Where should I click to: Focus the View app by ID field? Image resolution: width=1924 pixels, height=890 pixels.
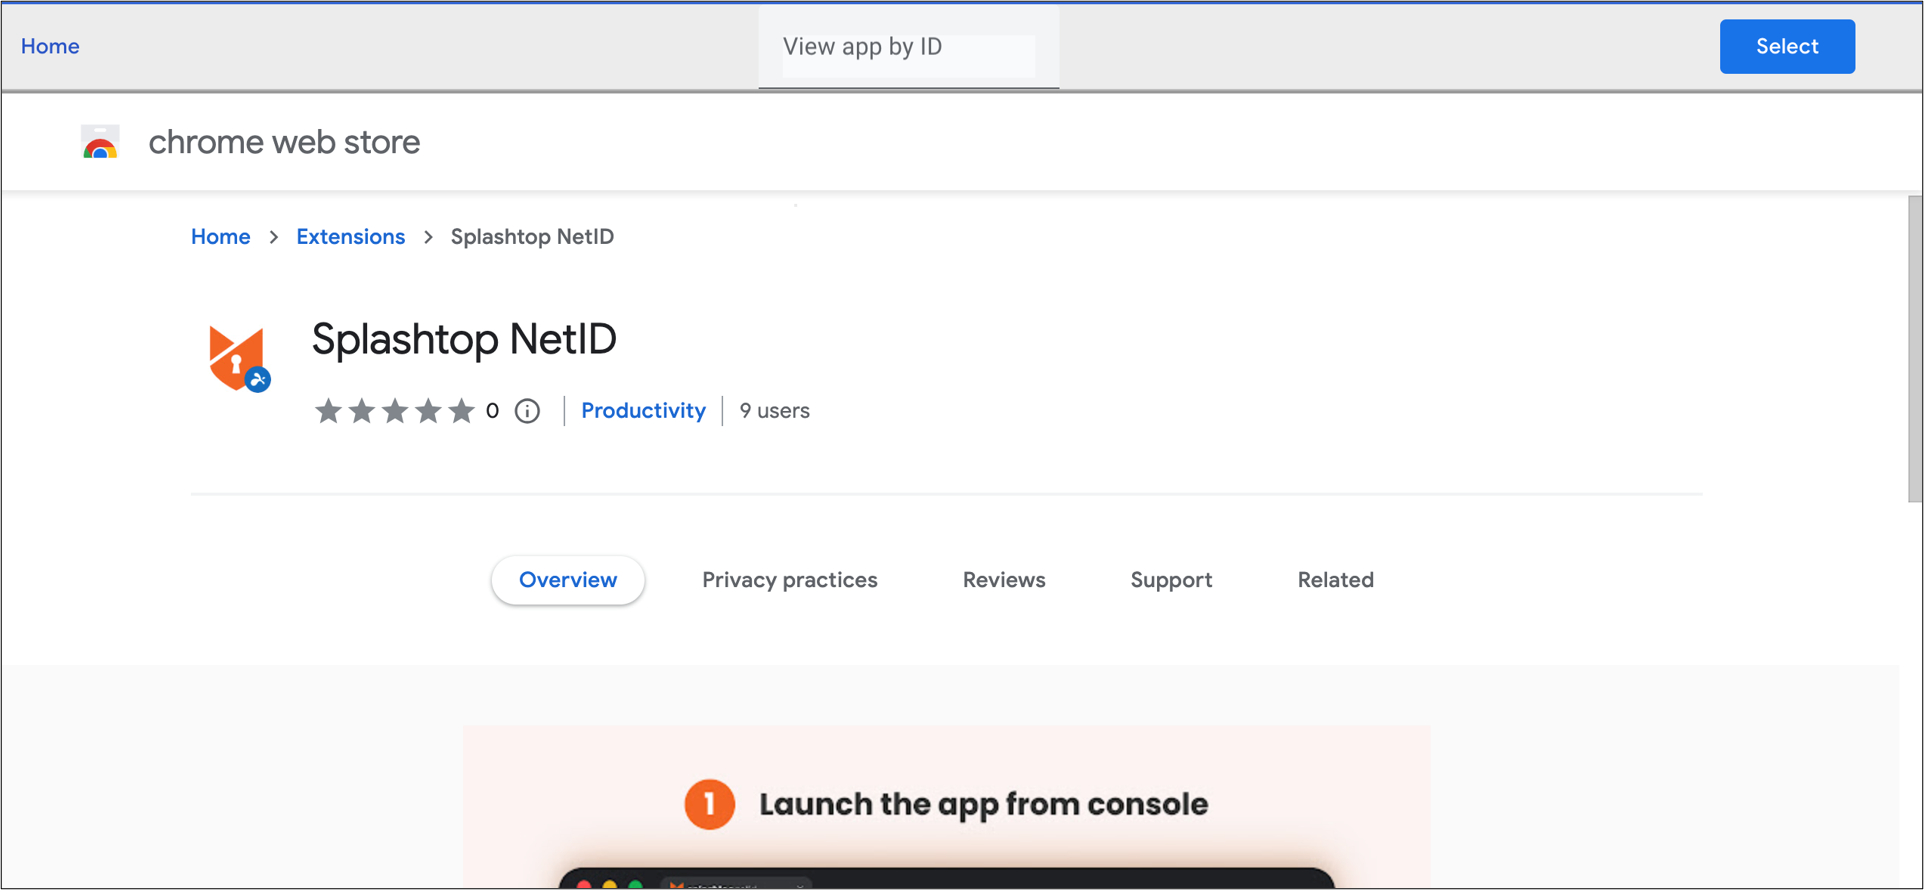pyautogui.click(x=908, y=47)
